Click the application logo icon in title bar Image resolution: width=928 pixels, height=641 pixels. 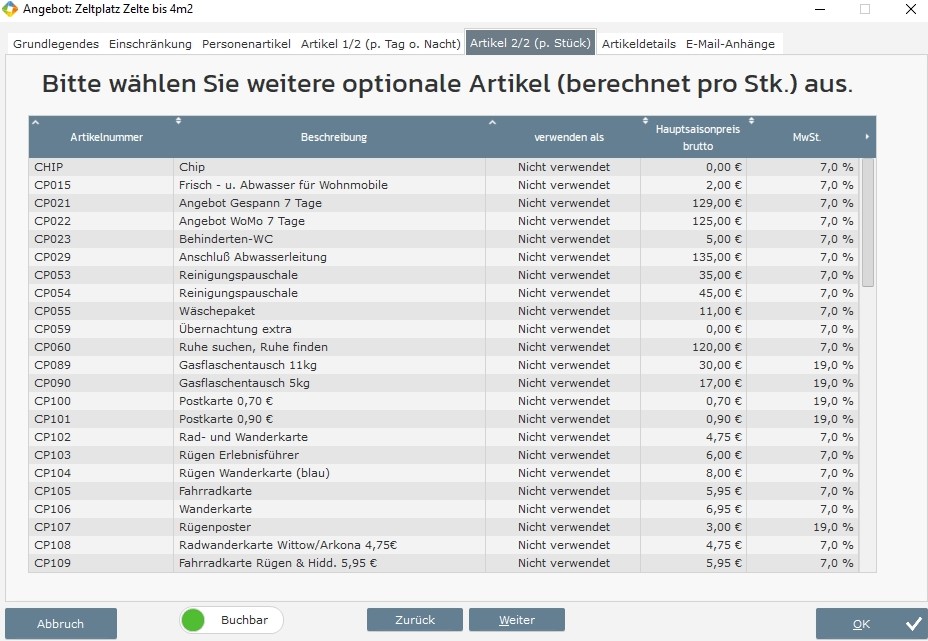tap(10, 9)
